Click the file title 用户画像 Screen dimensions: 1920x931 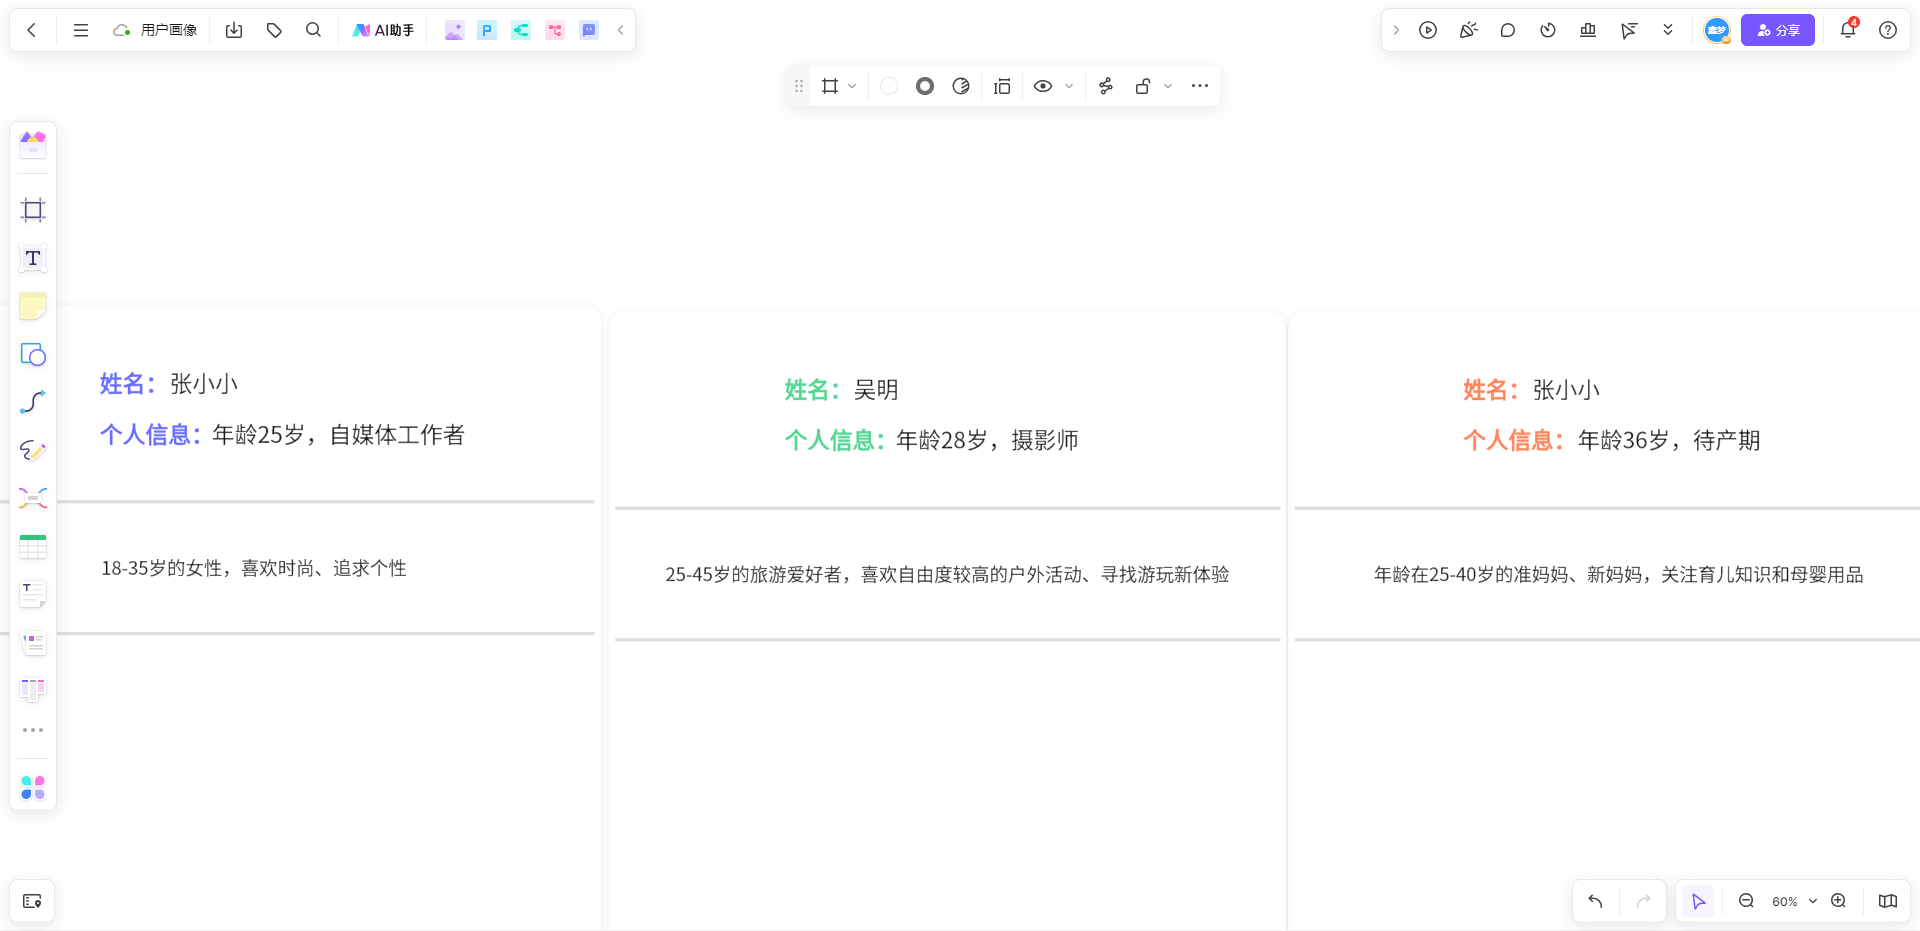tap(169, 30)
